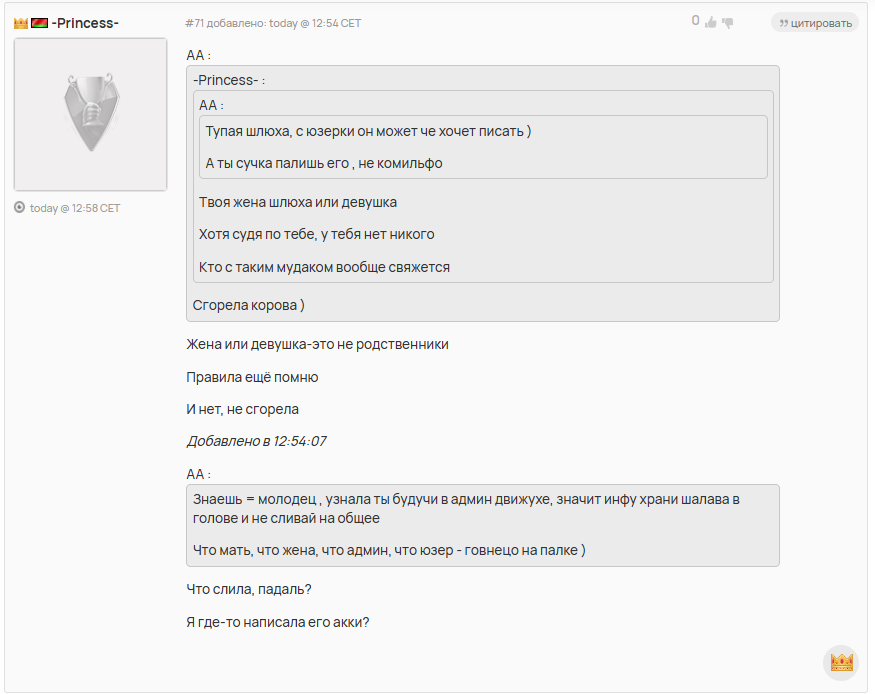Open post permalink #71

195,23
